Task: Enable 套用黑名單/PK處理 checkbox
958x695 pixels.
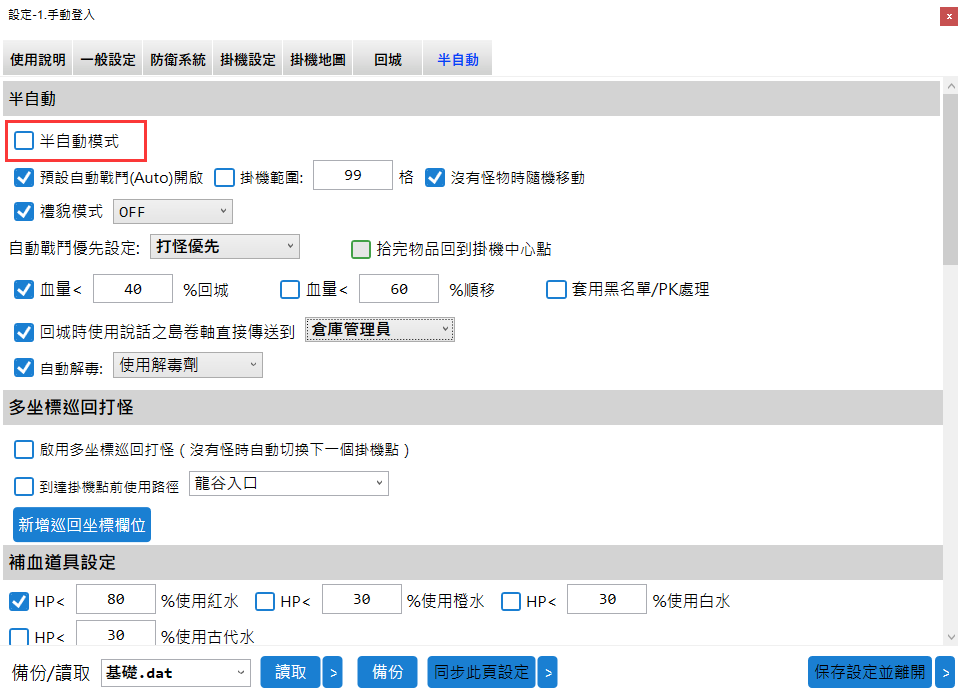Action: [556, 290]
